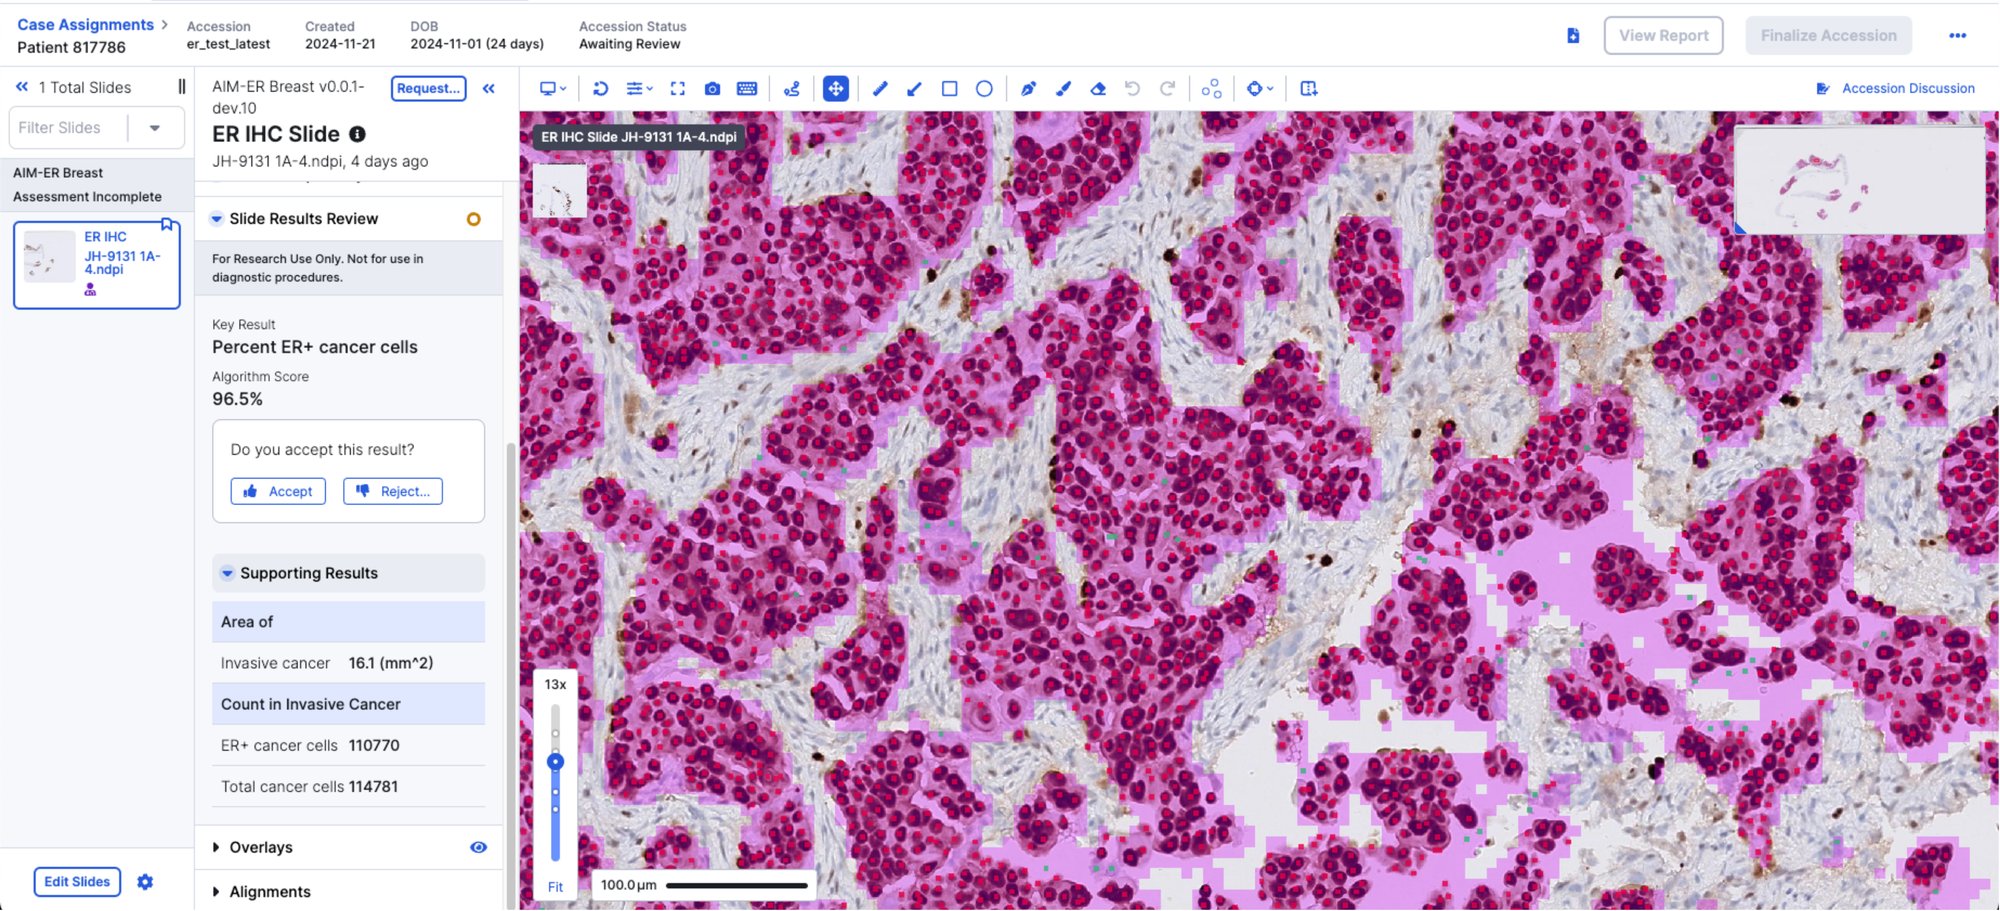Click the 13x magnification label

(x=555, y=685)
